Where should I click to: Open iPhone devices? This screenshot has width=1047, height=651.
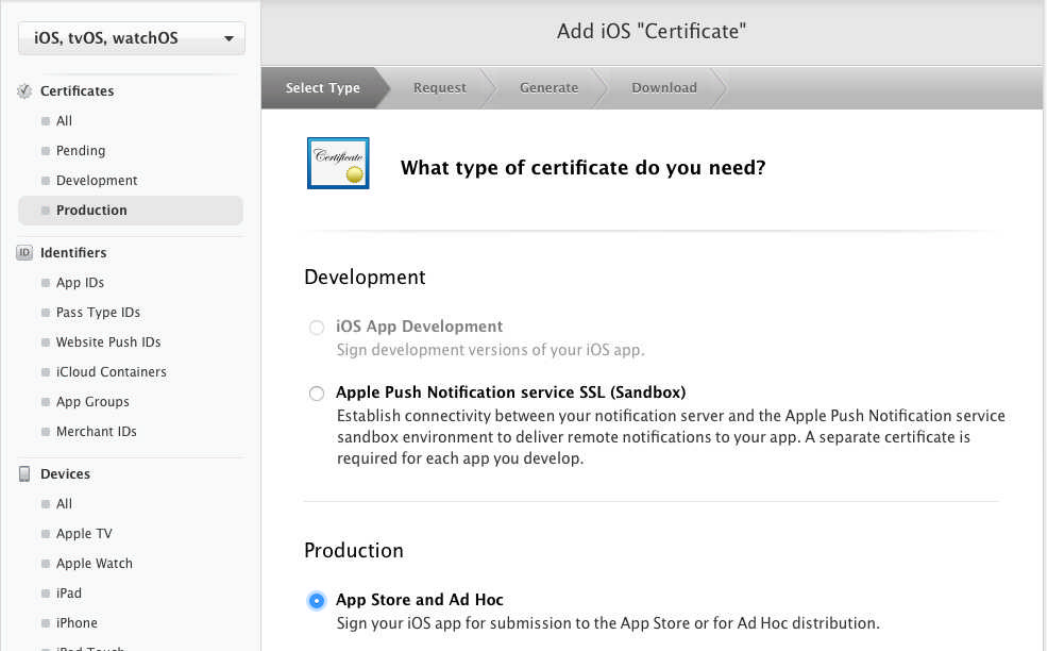click(77, 623)
